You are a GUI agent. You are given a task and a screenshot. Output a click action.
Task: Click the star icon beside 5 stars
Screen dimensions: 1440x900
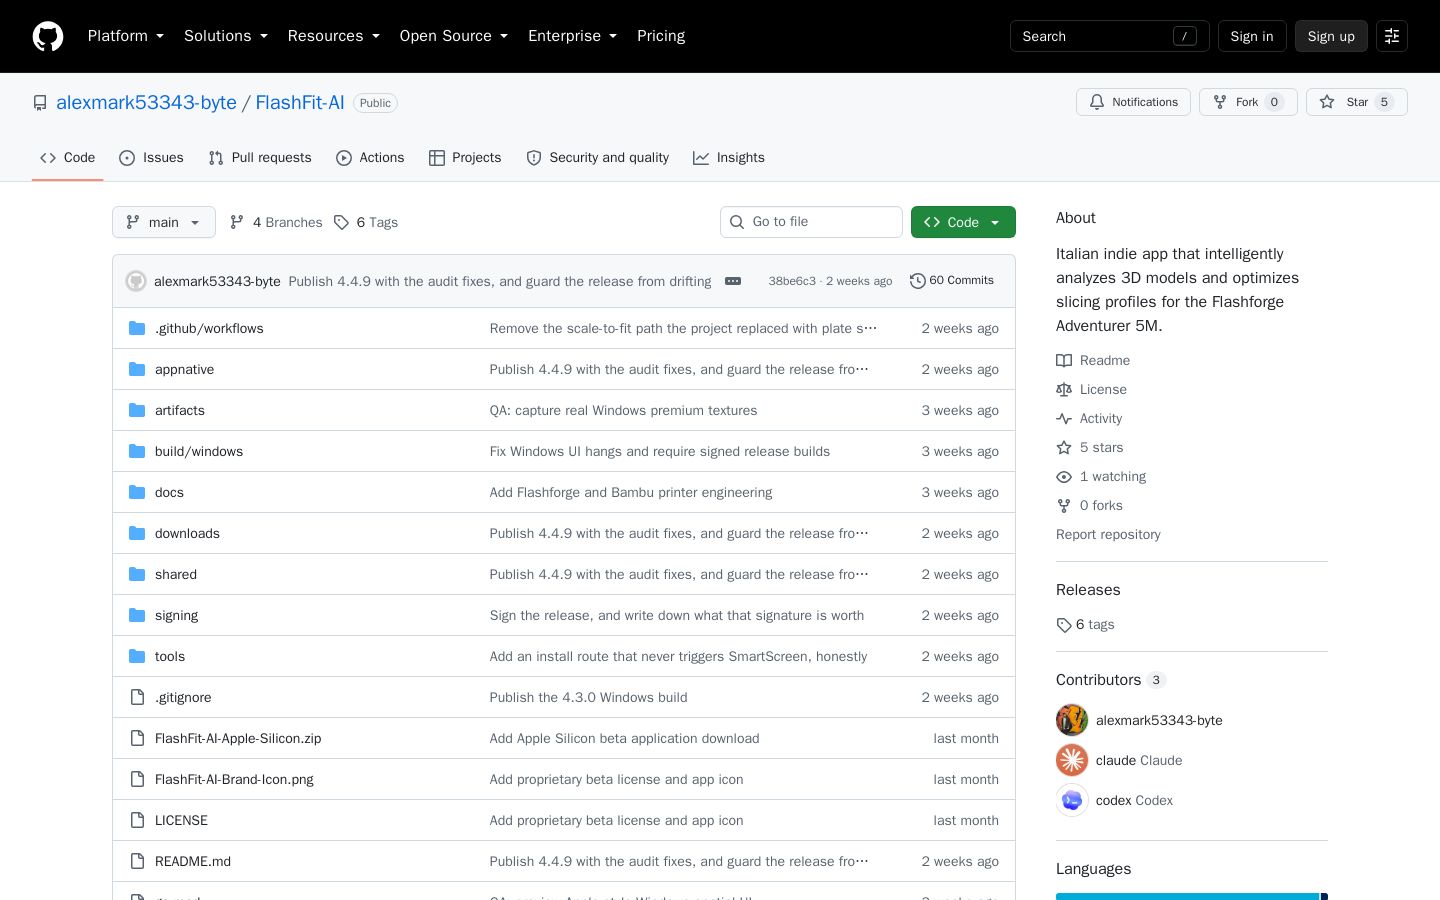click(1064, 448)
